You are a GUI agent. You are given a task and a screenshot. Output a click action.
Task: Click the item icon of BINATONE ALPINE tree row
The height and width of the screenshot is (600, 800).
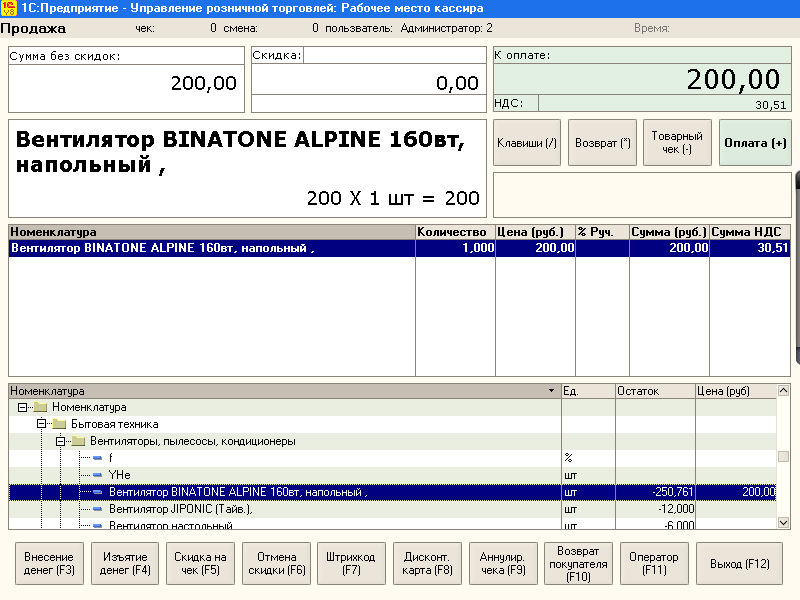coord(97,492)
